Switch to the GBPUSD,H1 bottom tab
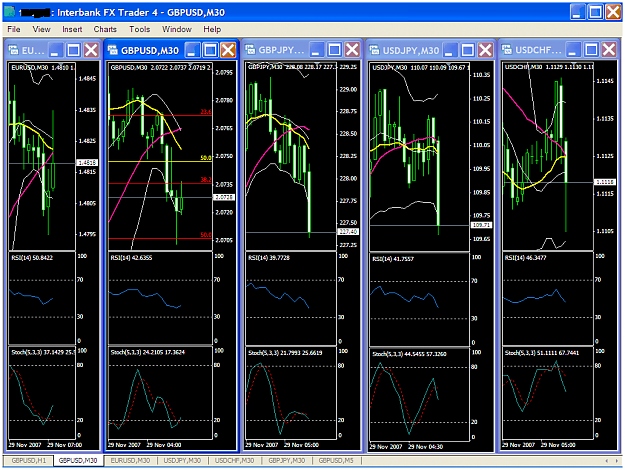The image size is (625, 470). tap(29, 460)
